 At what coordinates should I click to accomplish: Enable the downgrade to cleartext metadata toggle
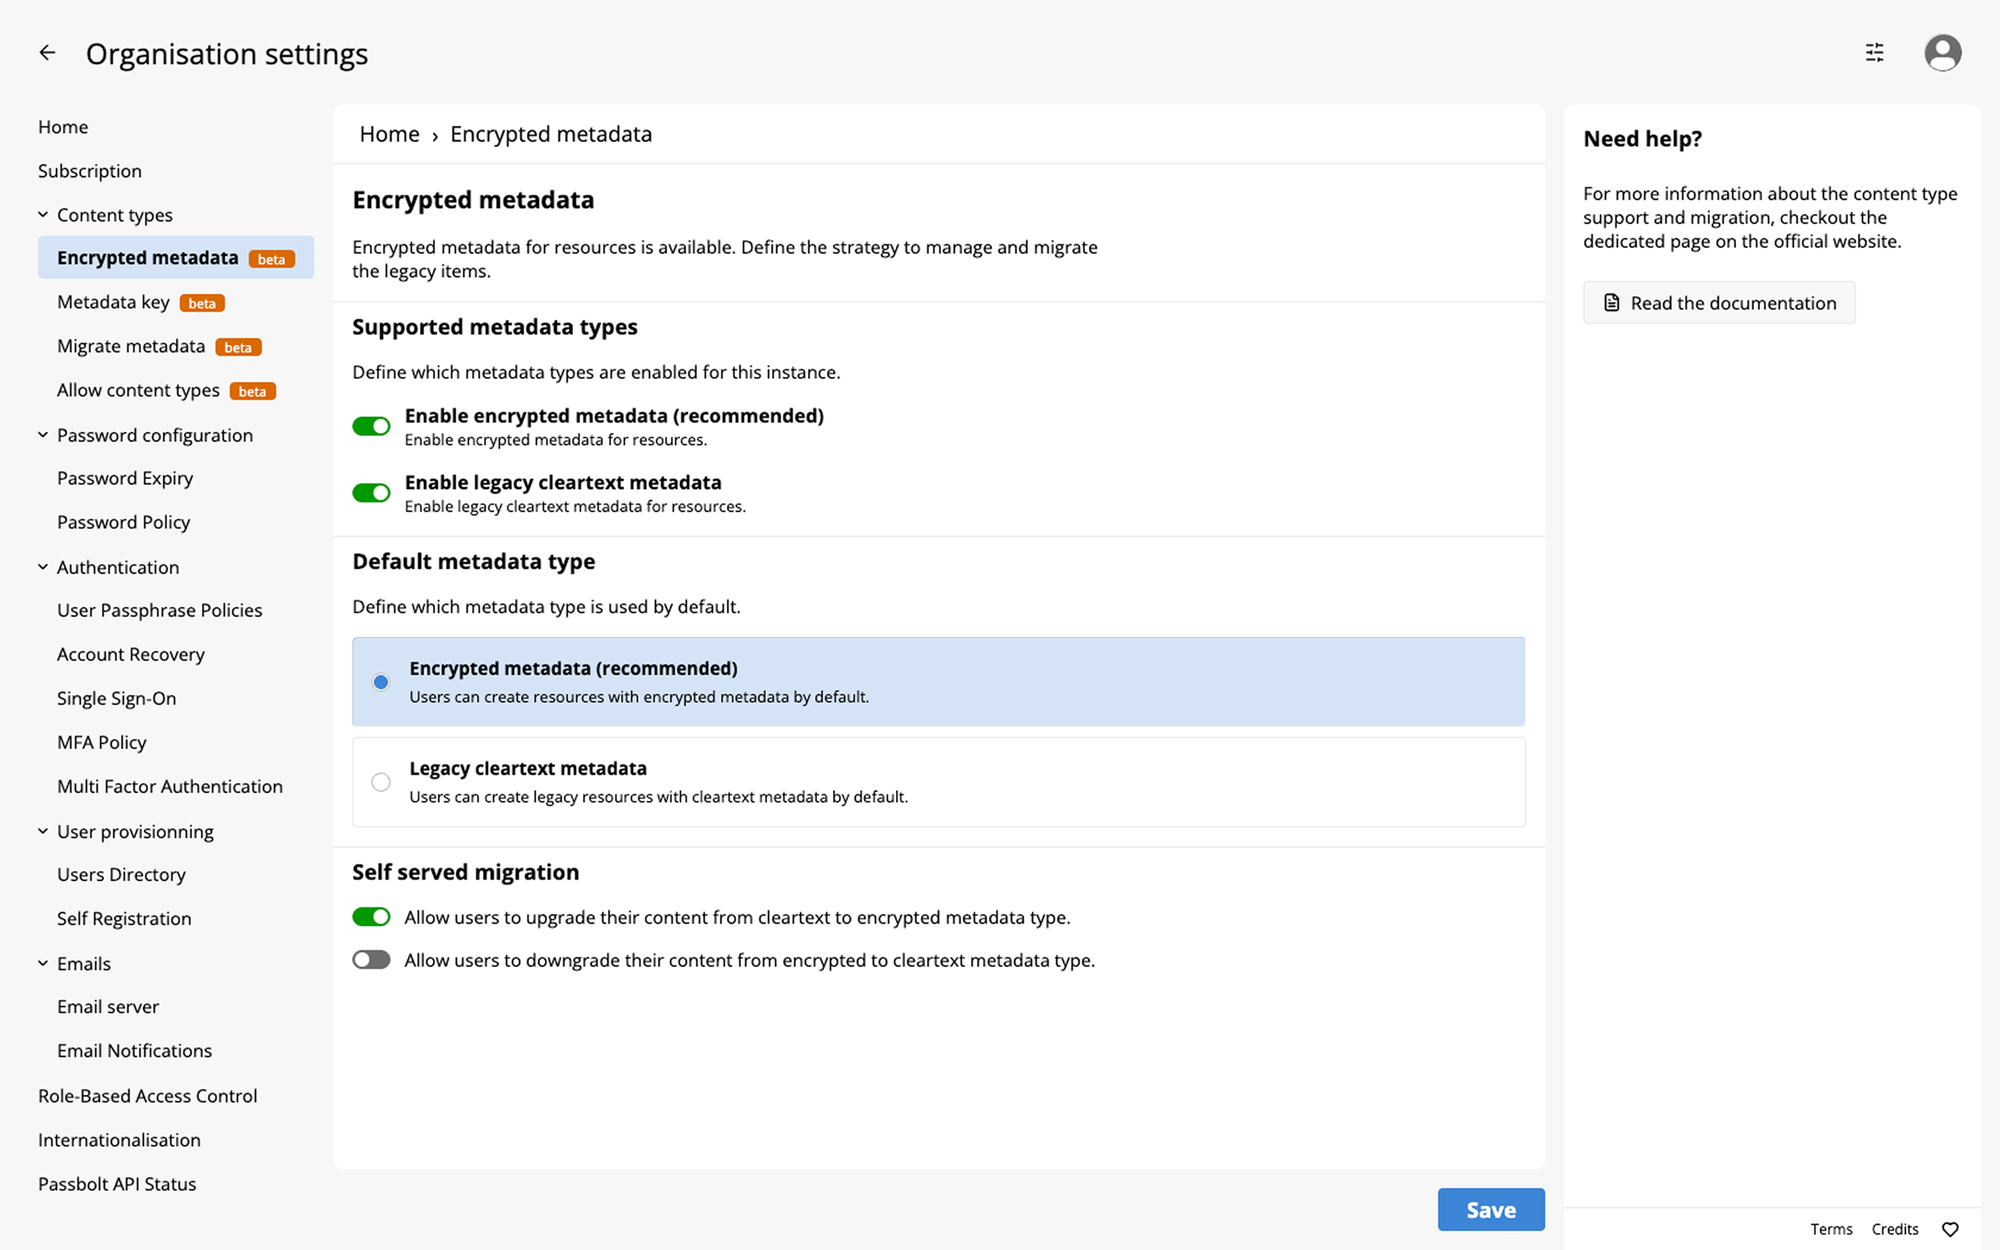[x=371, y=959]
